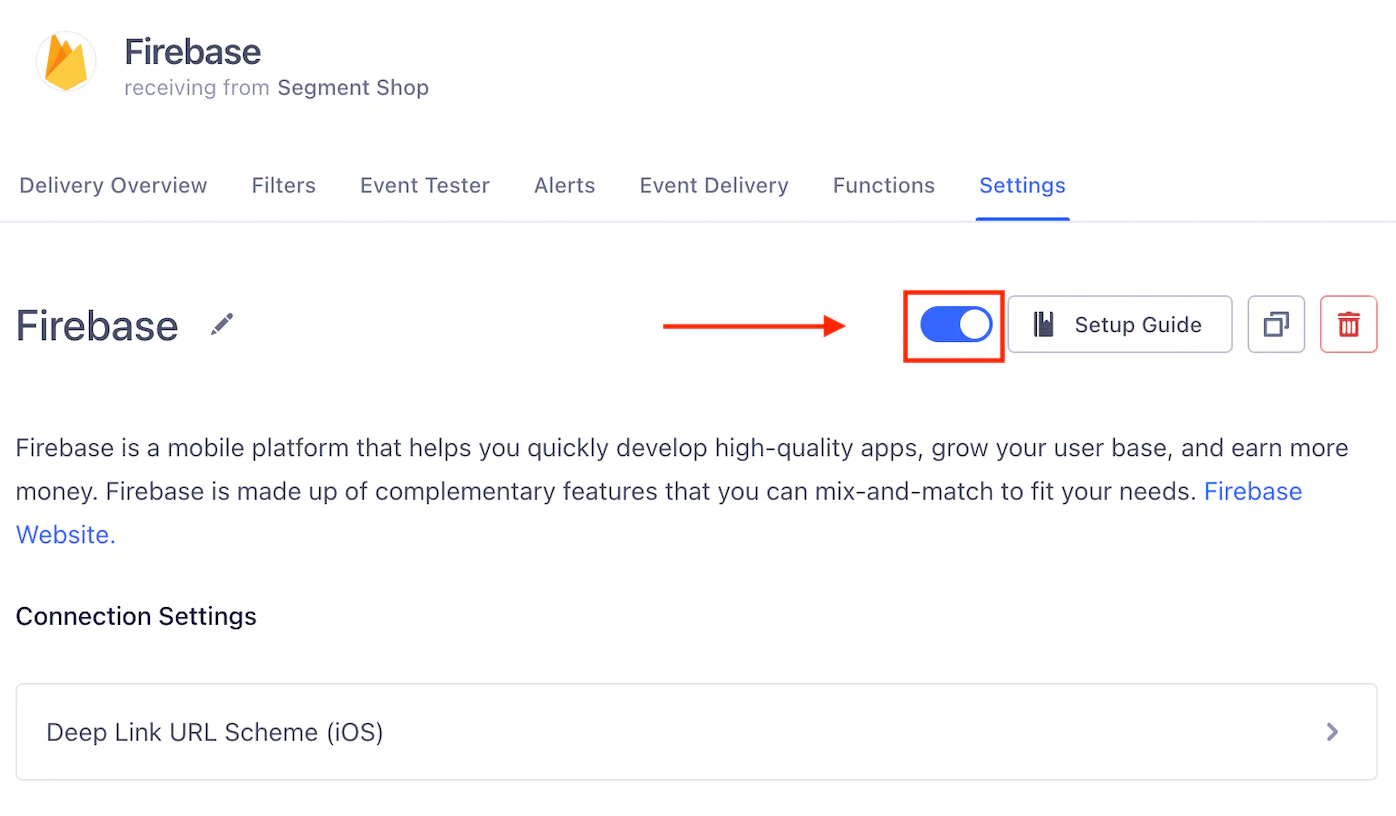Open the Filters tab
The height and width of the screenshot is (816, 1396).
(284, 185)
